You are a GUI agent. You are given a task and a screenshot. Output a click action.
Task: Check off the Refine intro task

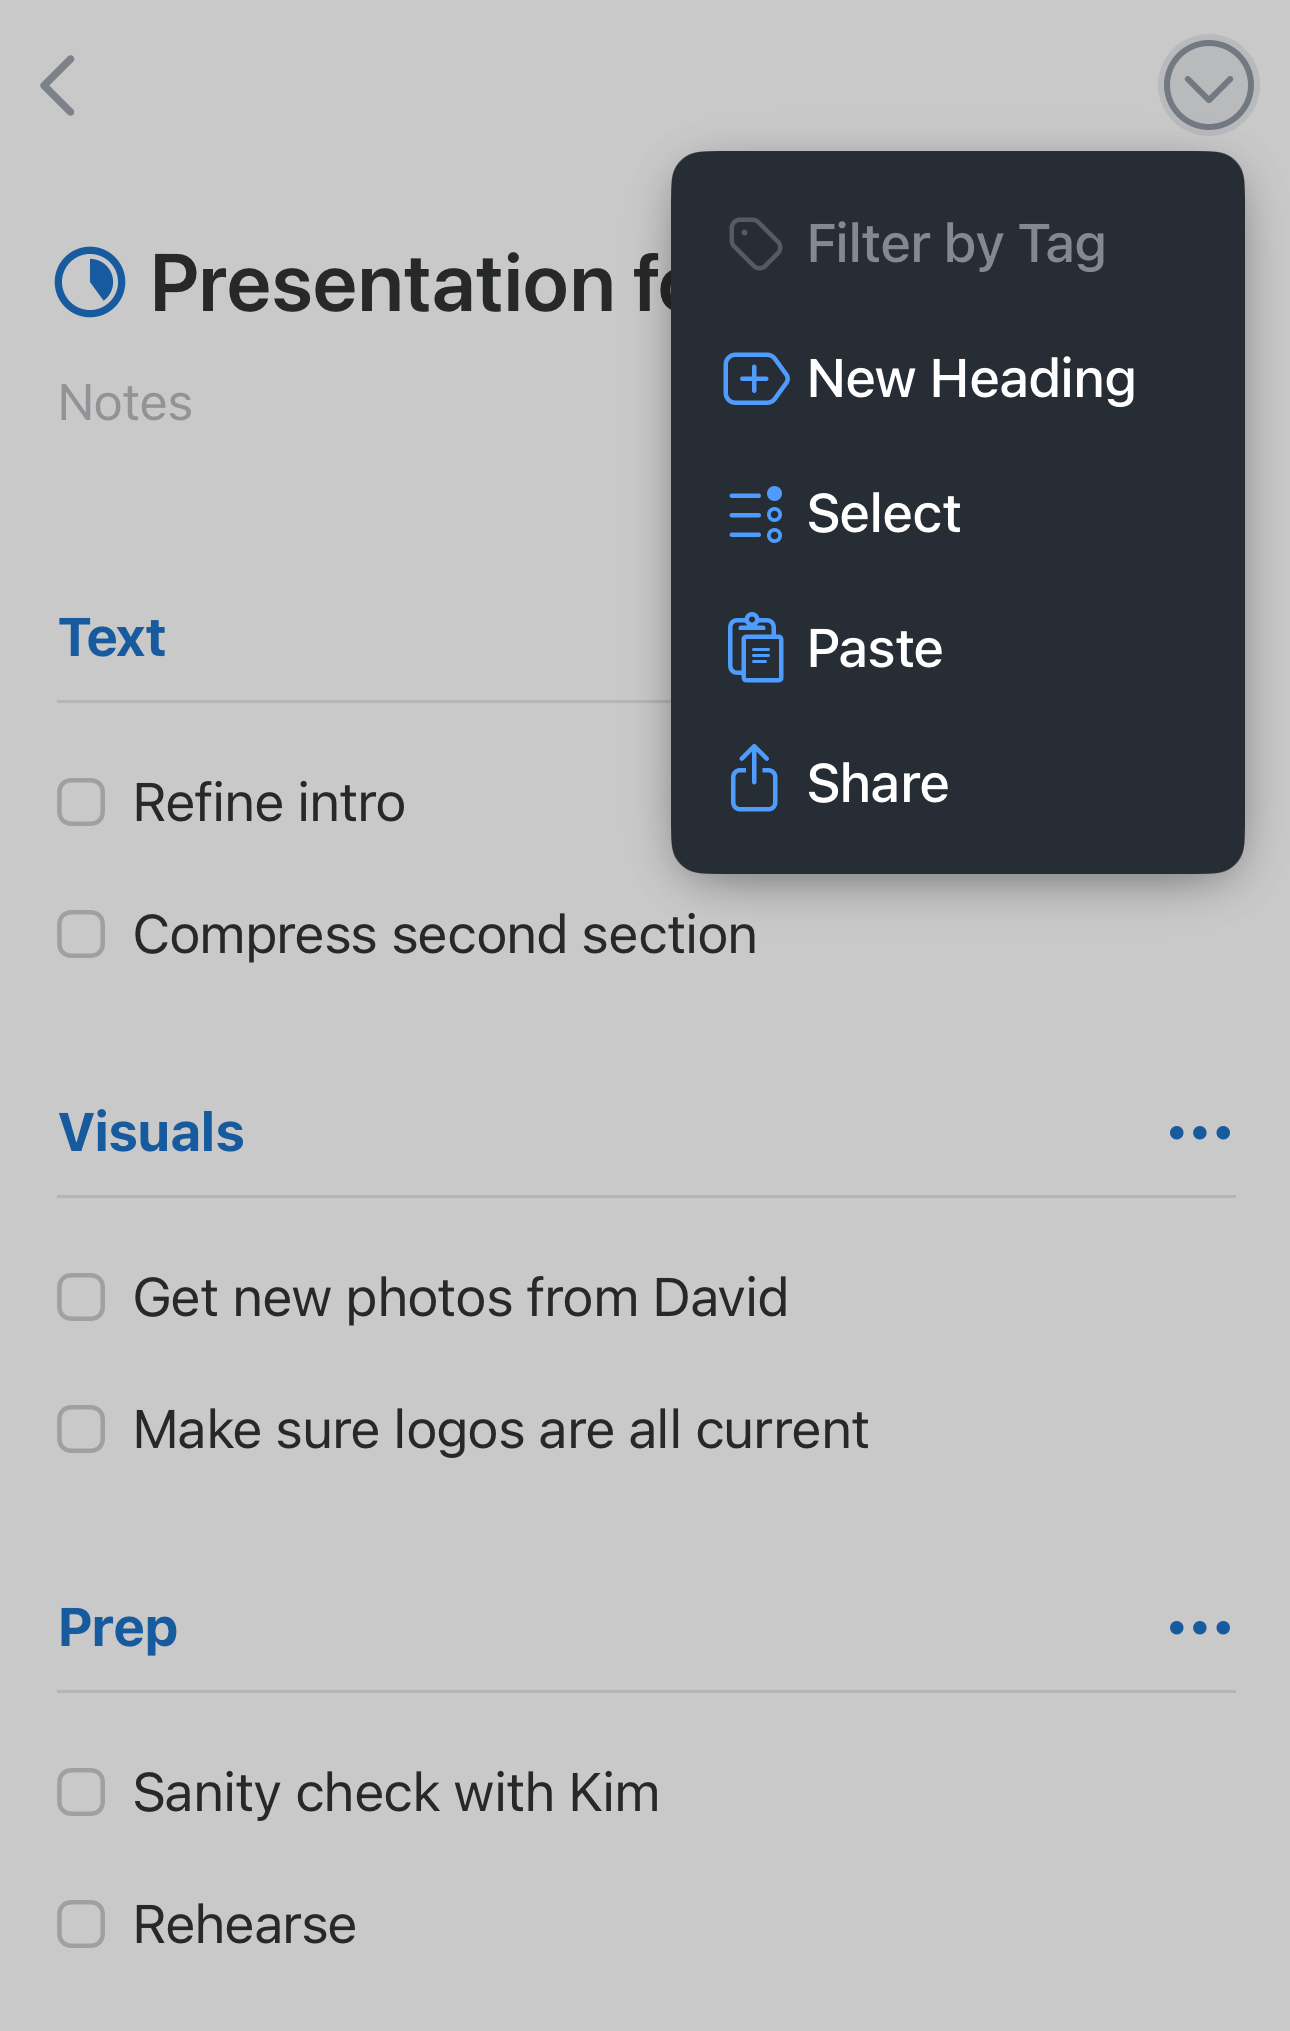click(81, 803)
